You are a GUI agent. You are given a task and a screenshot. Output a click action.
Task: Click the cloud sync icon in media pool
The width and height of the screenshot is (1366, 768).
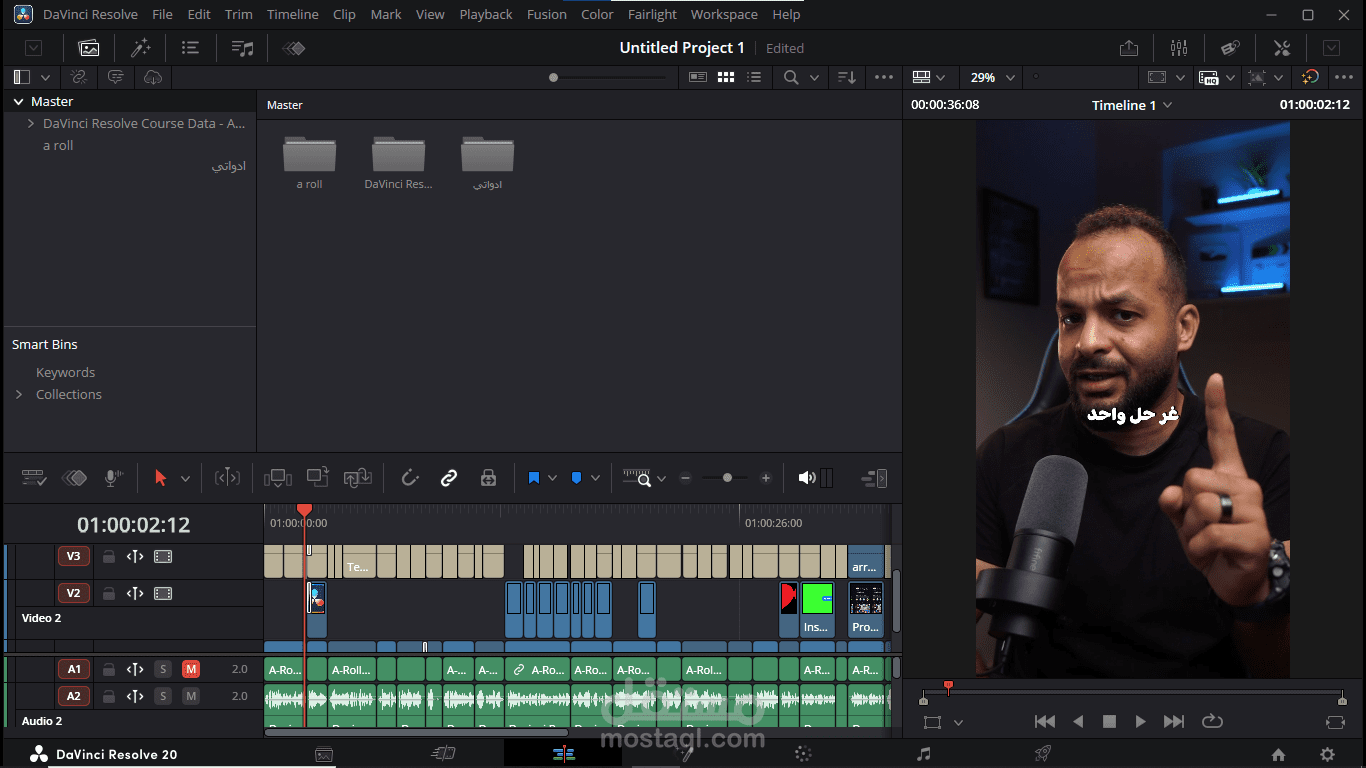tap(153, 77)
